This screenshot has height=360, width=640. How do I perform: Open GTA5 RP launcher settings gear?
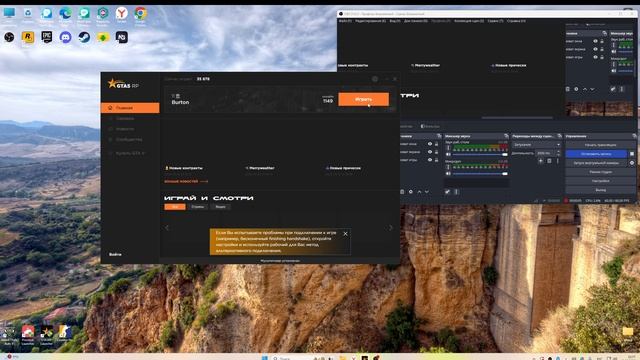coord(375,79)
